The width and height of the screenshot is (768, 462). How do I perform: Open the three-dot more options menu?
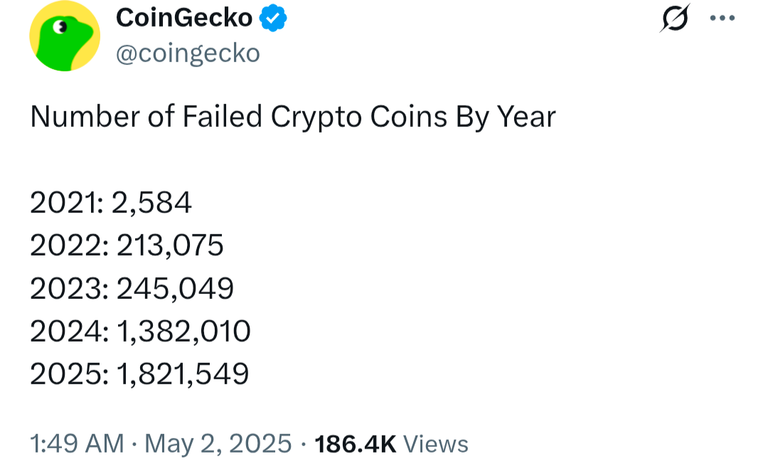click(722, 18)
